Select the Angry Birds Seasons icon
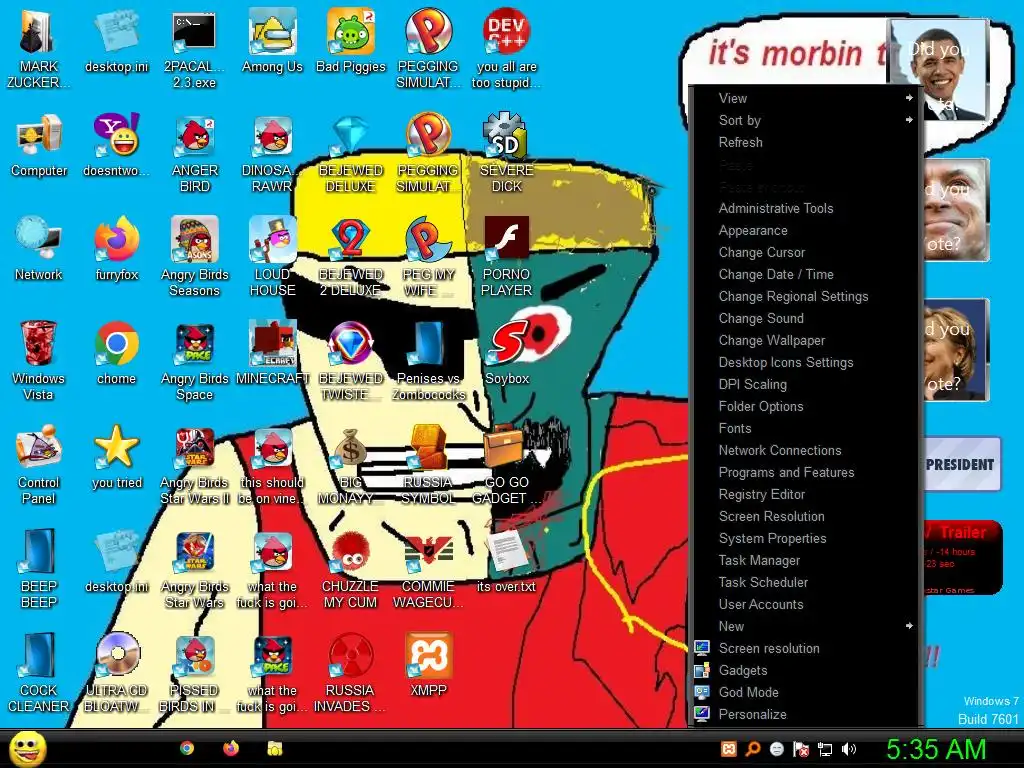 (x=195, y=257)
